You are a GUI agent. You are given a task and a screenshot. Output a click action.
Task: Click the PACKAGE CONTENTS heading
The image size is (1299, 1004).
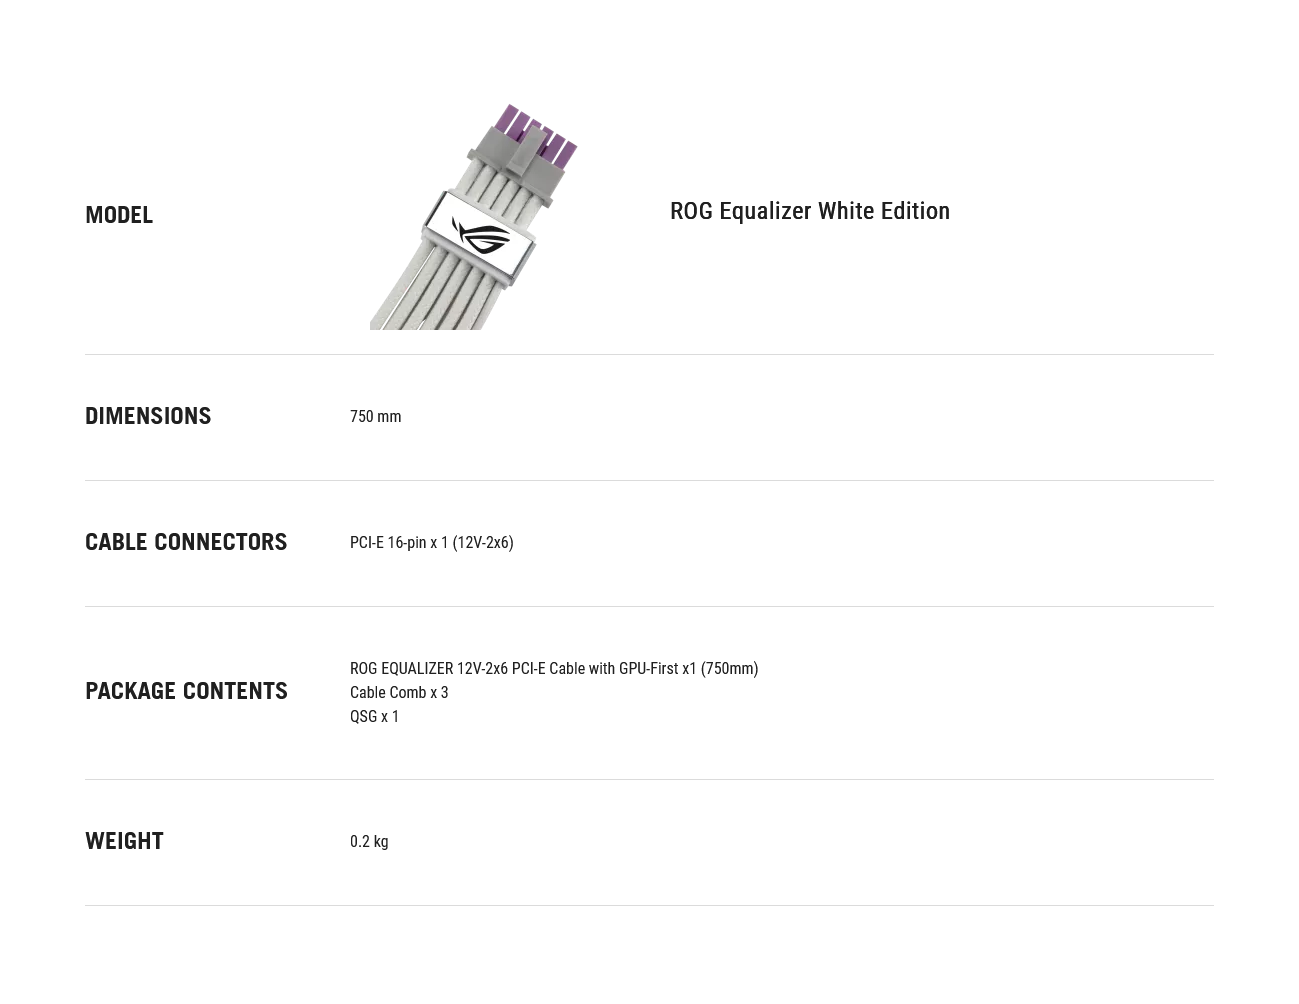click(x=186, y=691)
